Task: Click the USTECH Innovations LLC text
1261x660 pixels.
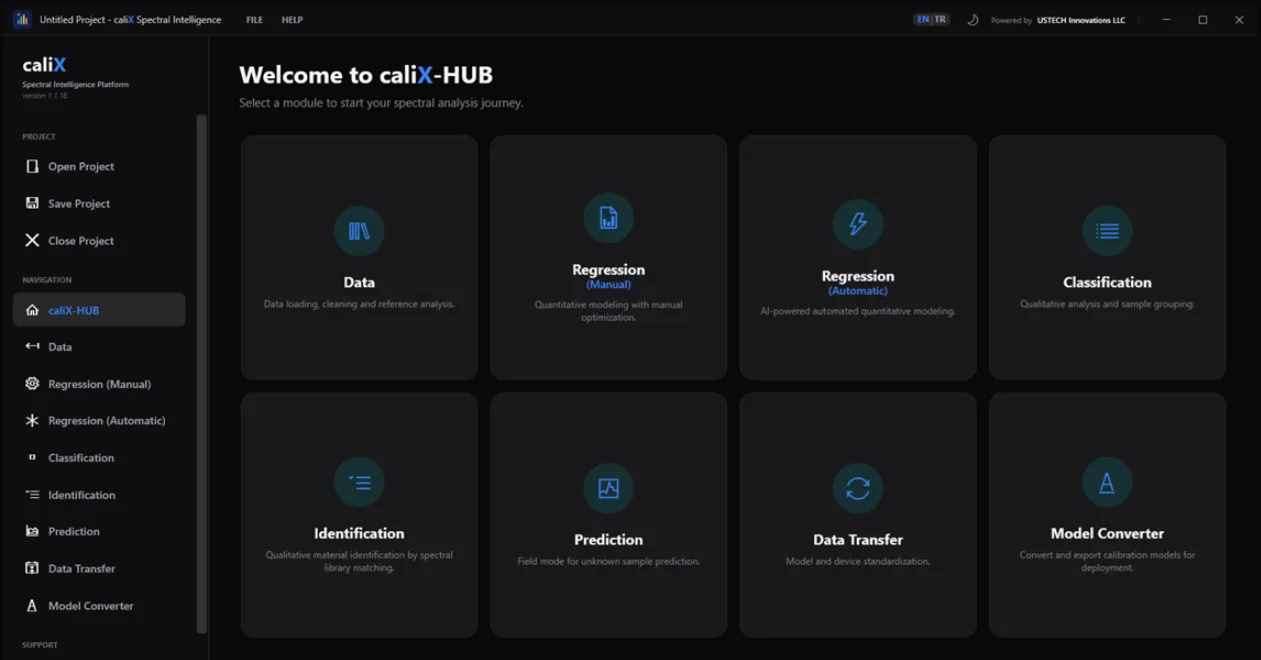Action: 1080,20
